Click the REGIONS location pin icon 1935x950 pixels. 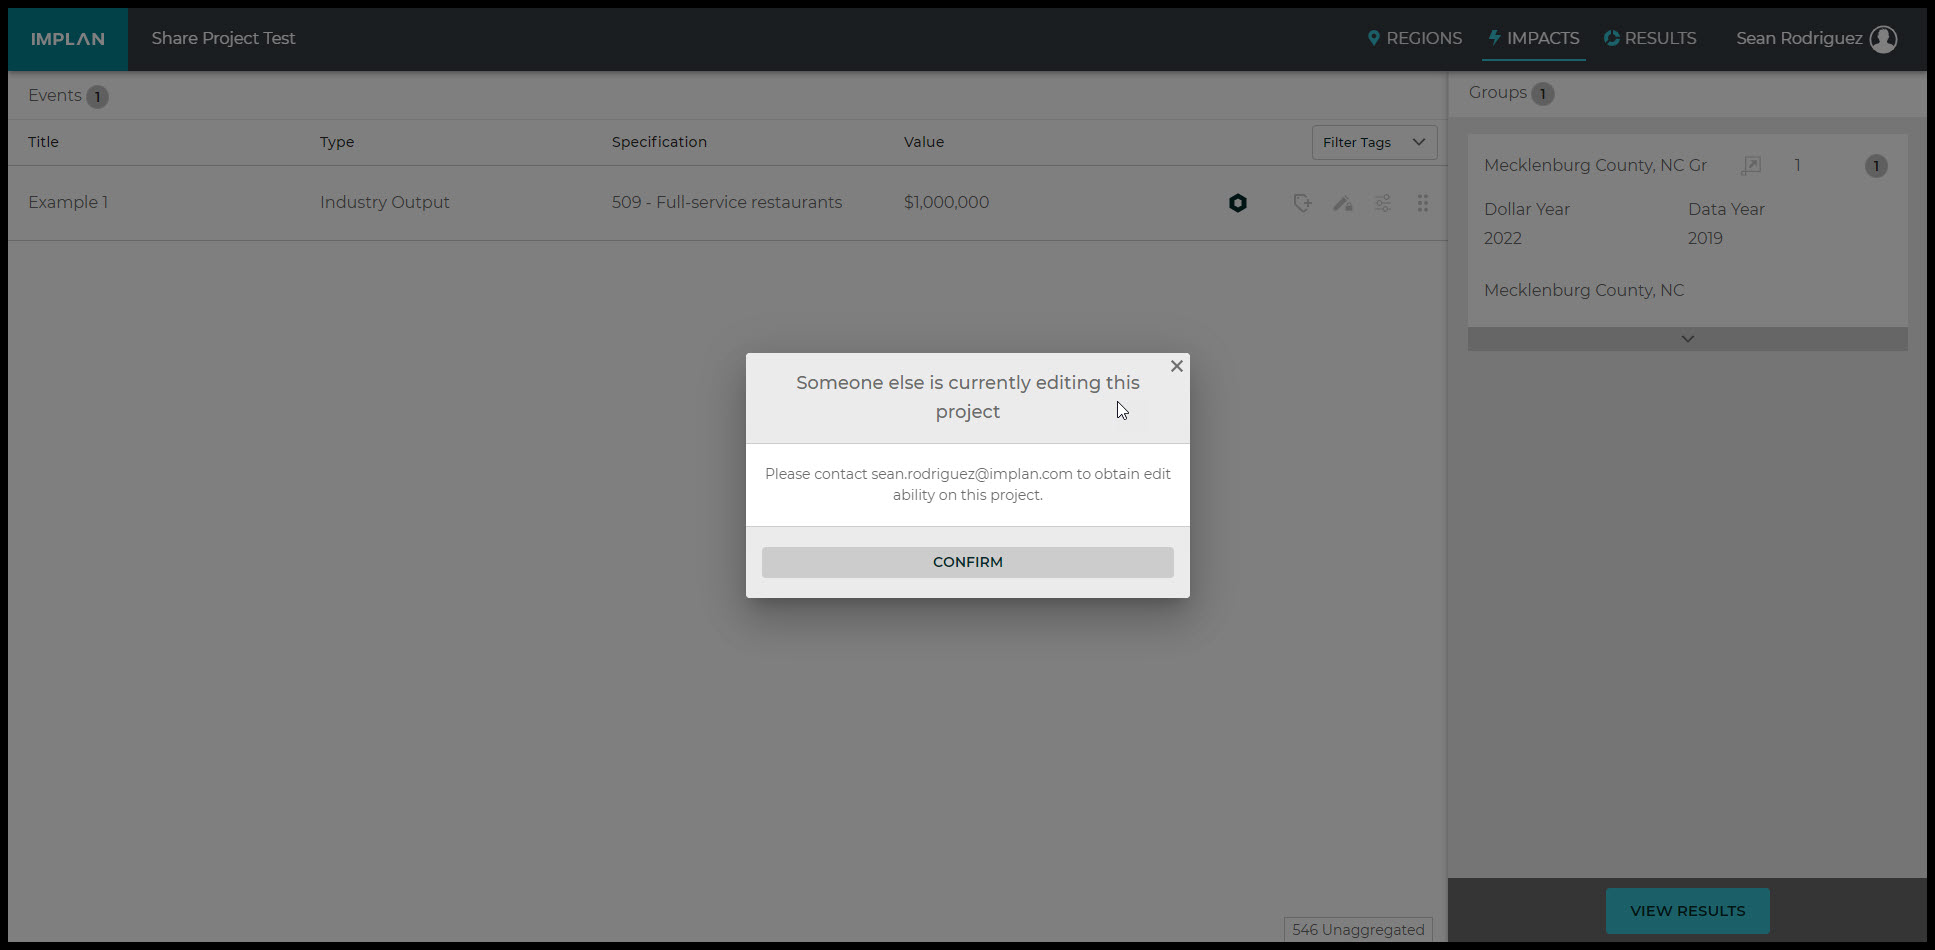[x=1373, y=38]
